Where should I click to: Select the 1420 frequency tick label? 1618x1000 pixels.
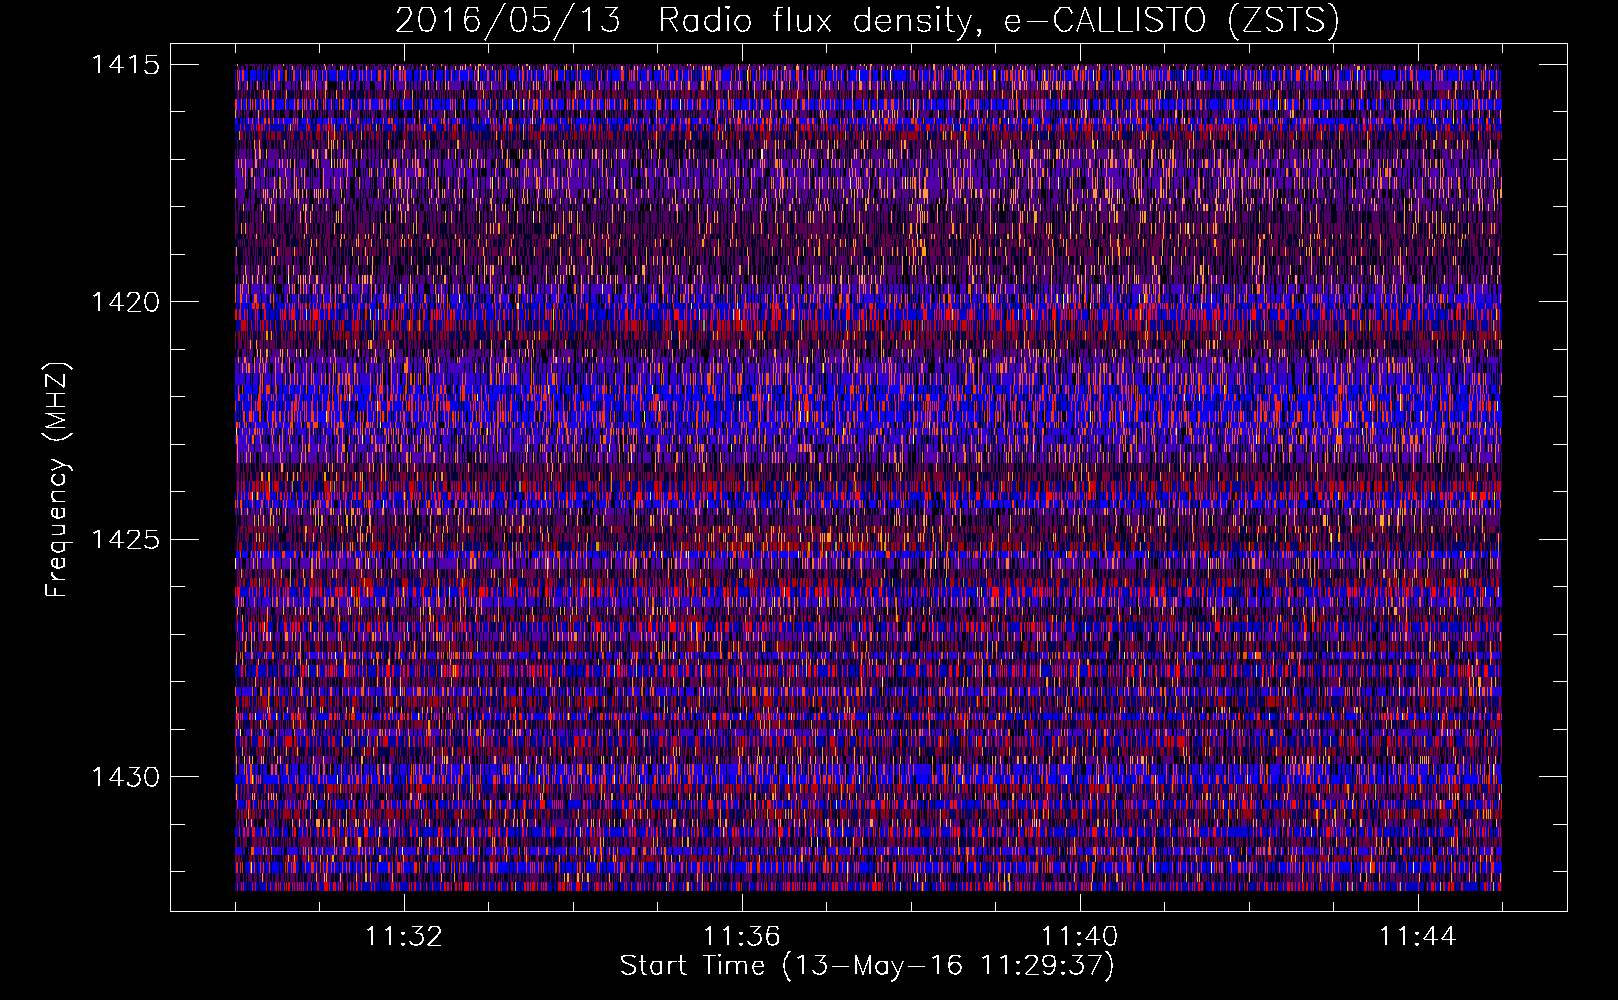[125, 302]
